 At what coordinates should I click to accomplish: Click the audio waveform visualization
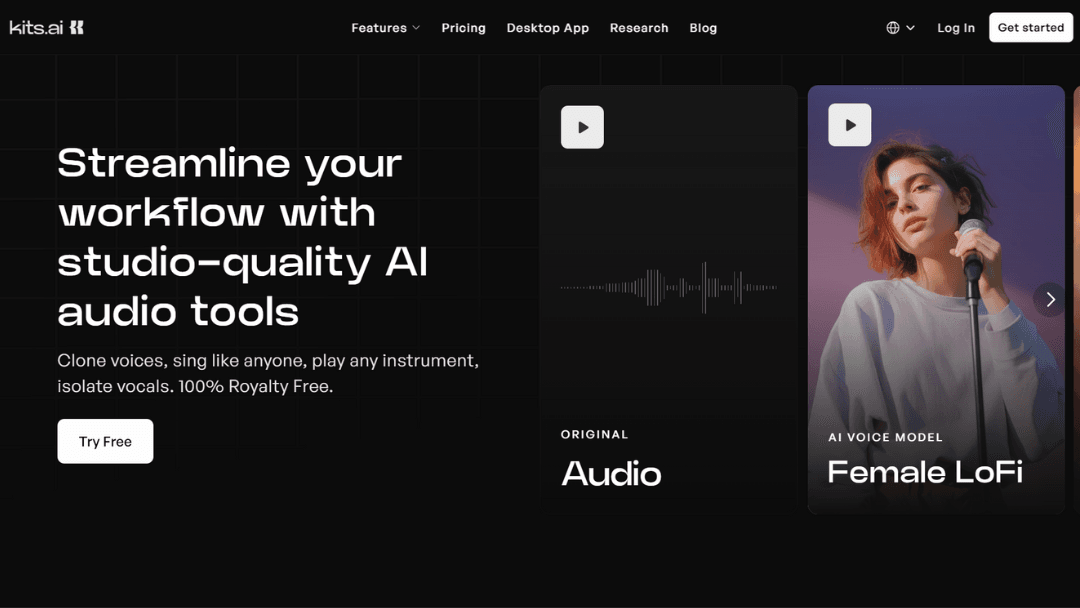pyautogui.click(x=668, y=288)
